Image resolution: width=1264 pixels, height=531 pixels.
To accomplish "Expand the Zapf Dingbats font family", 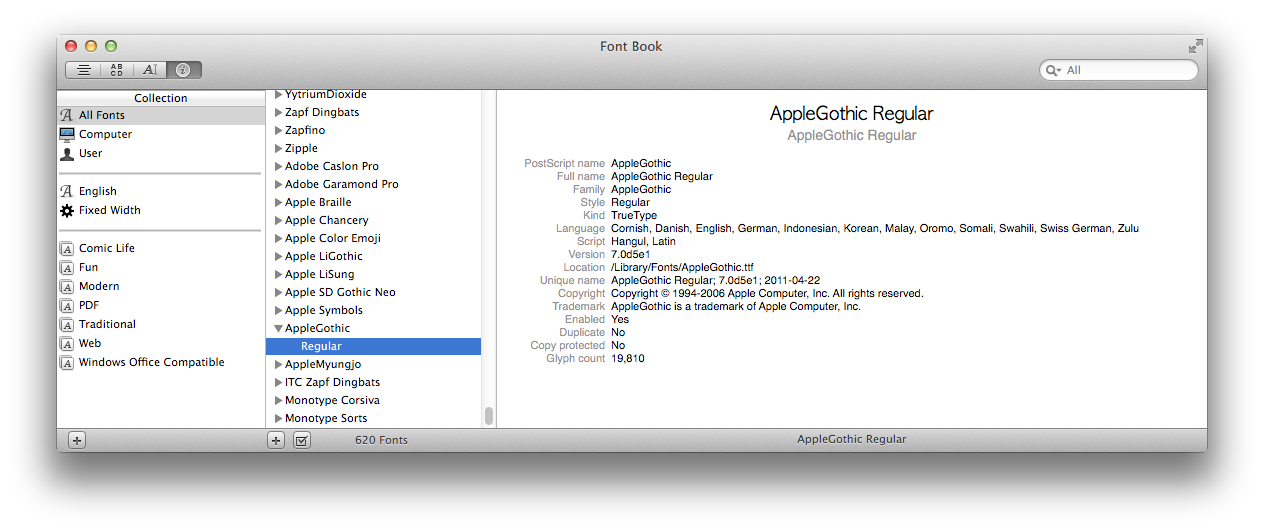I will click(x=279, y=112).
